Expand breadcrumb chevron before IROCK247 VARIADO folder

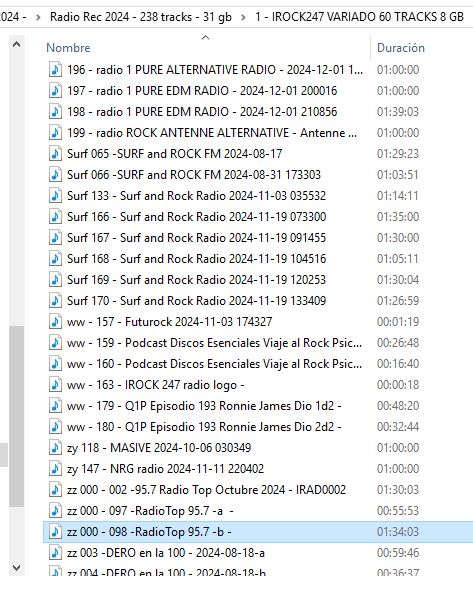[x=243, y=17]
